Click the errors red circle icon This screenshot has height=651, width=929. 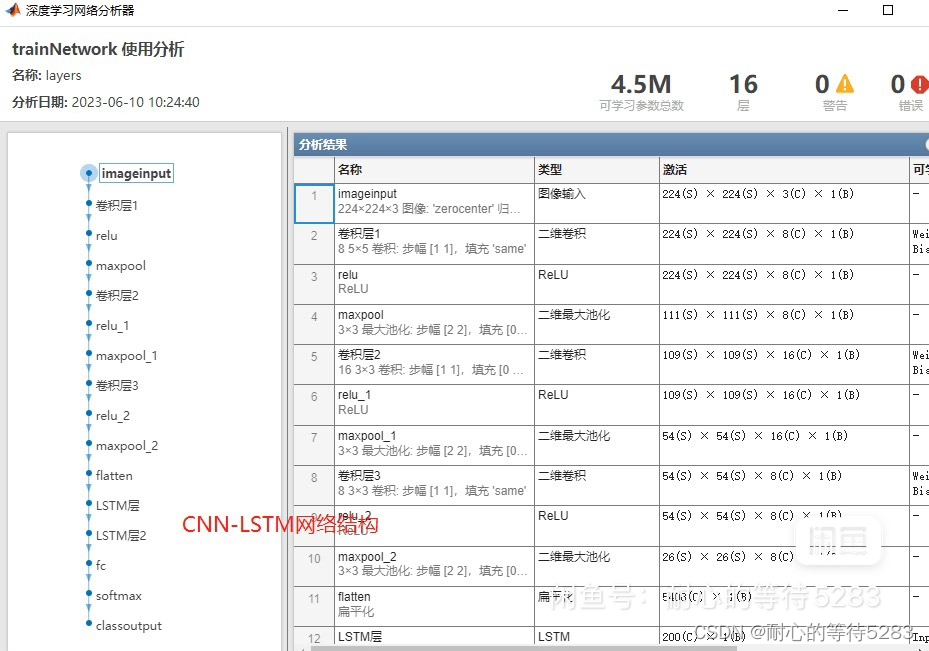click(x=920, y=84)
